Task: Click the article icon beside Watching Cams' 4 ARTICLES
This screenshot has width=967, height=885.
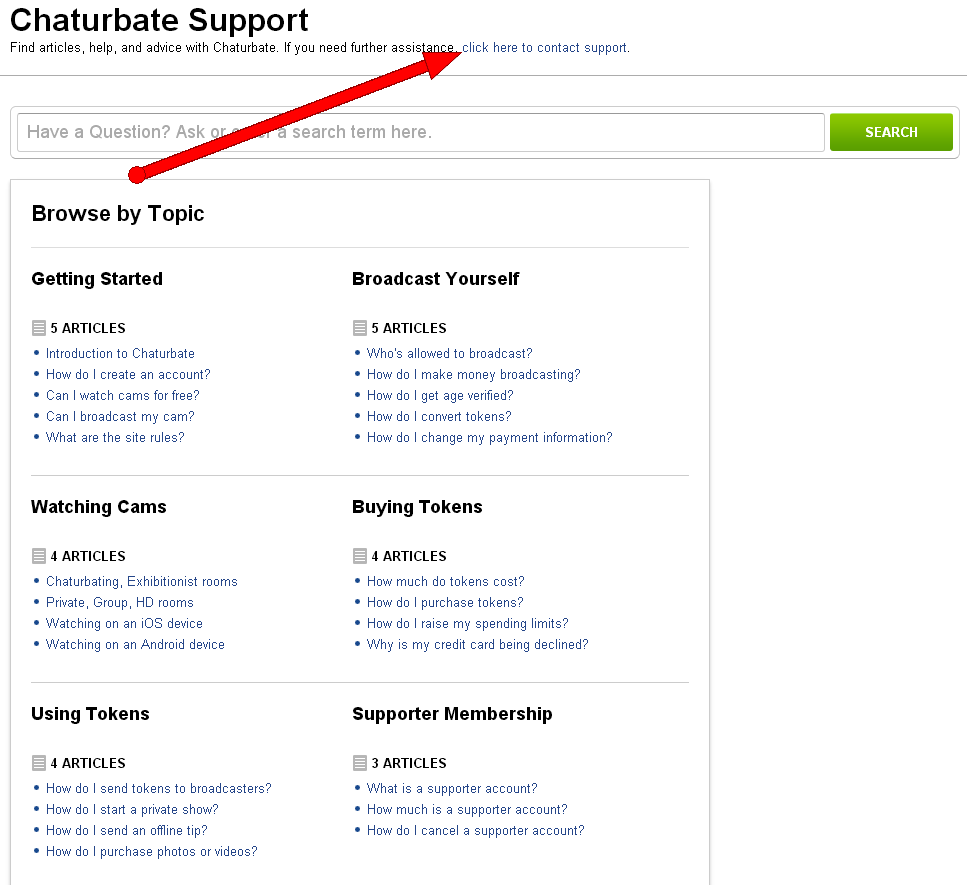Action: (x=39, y=556)
